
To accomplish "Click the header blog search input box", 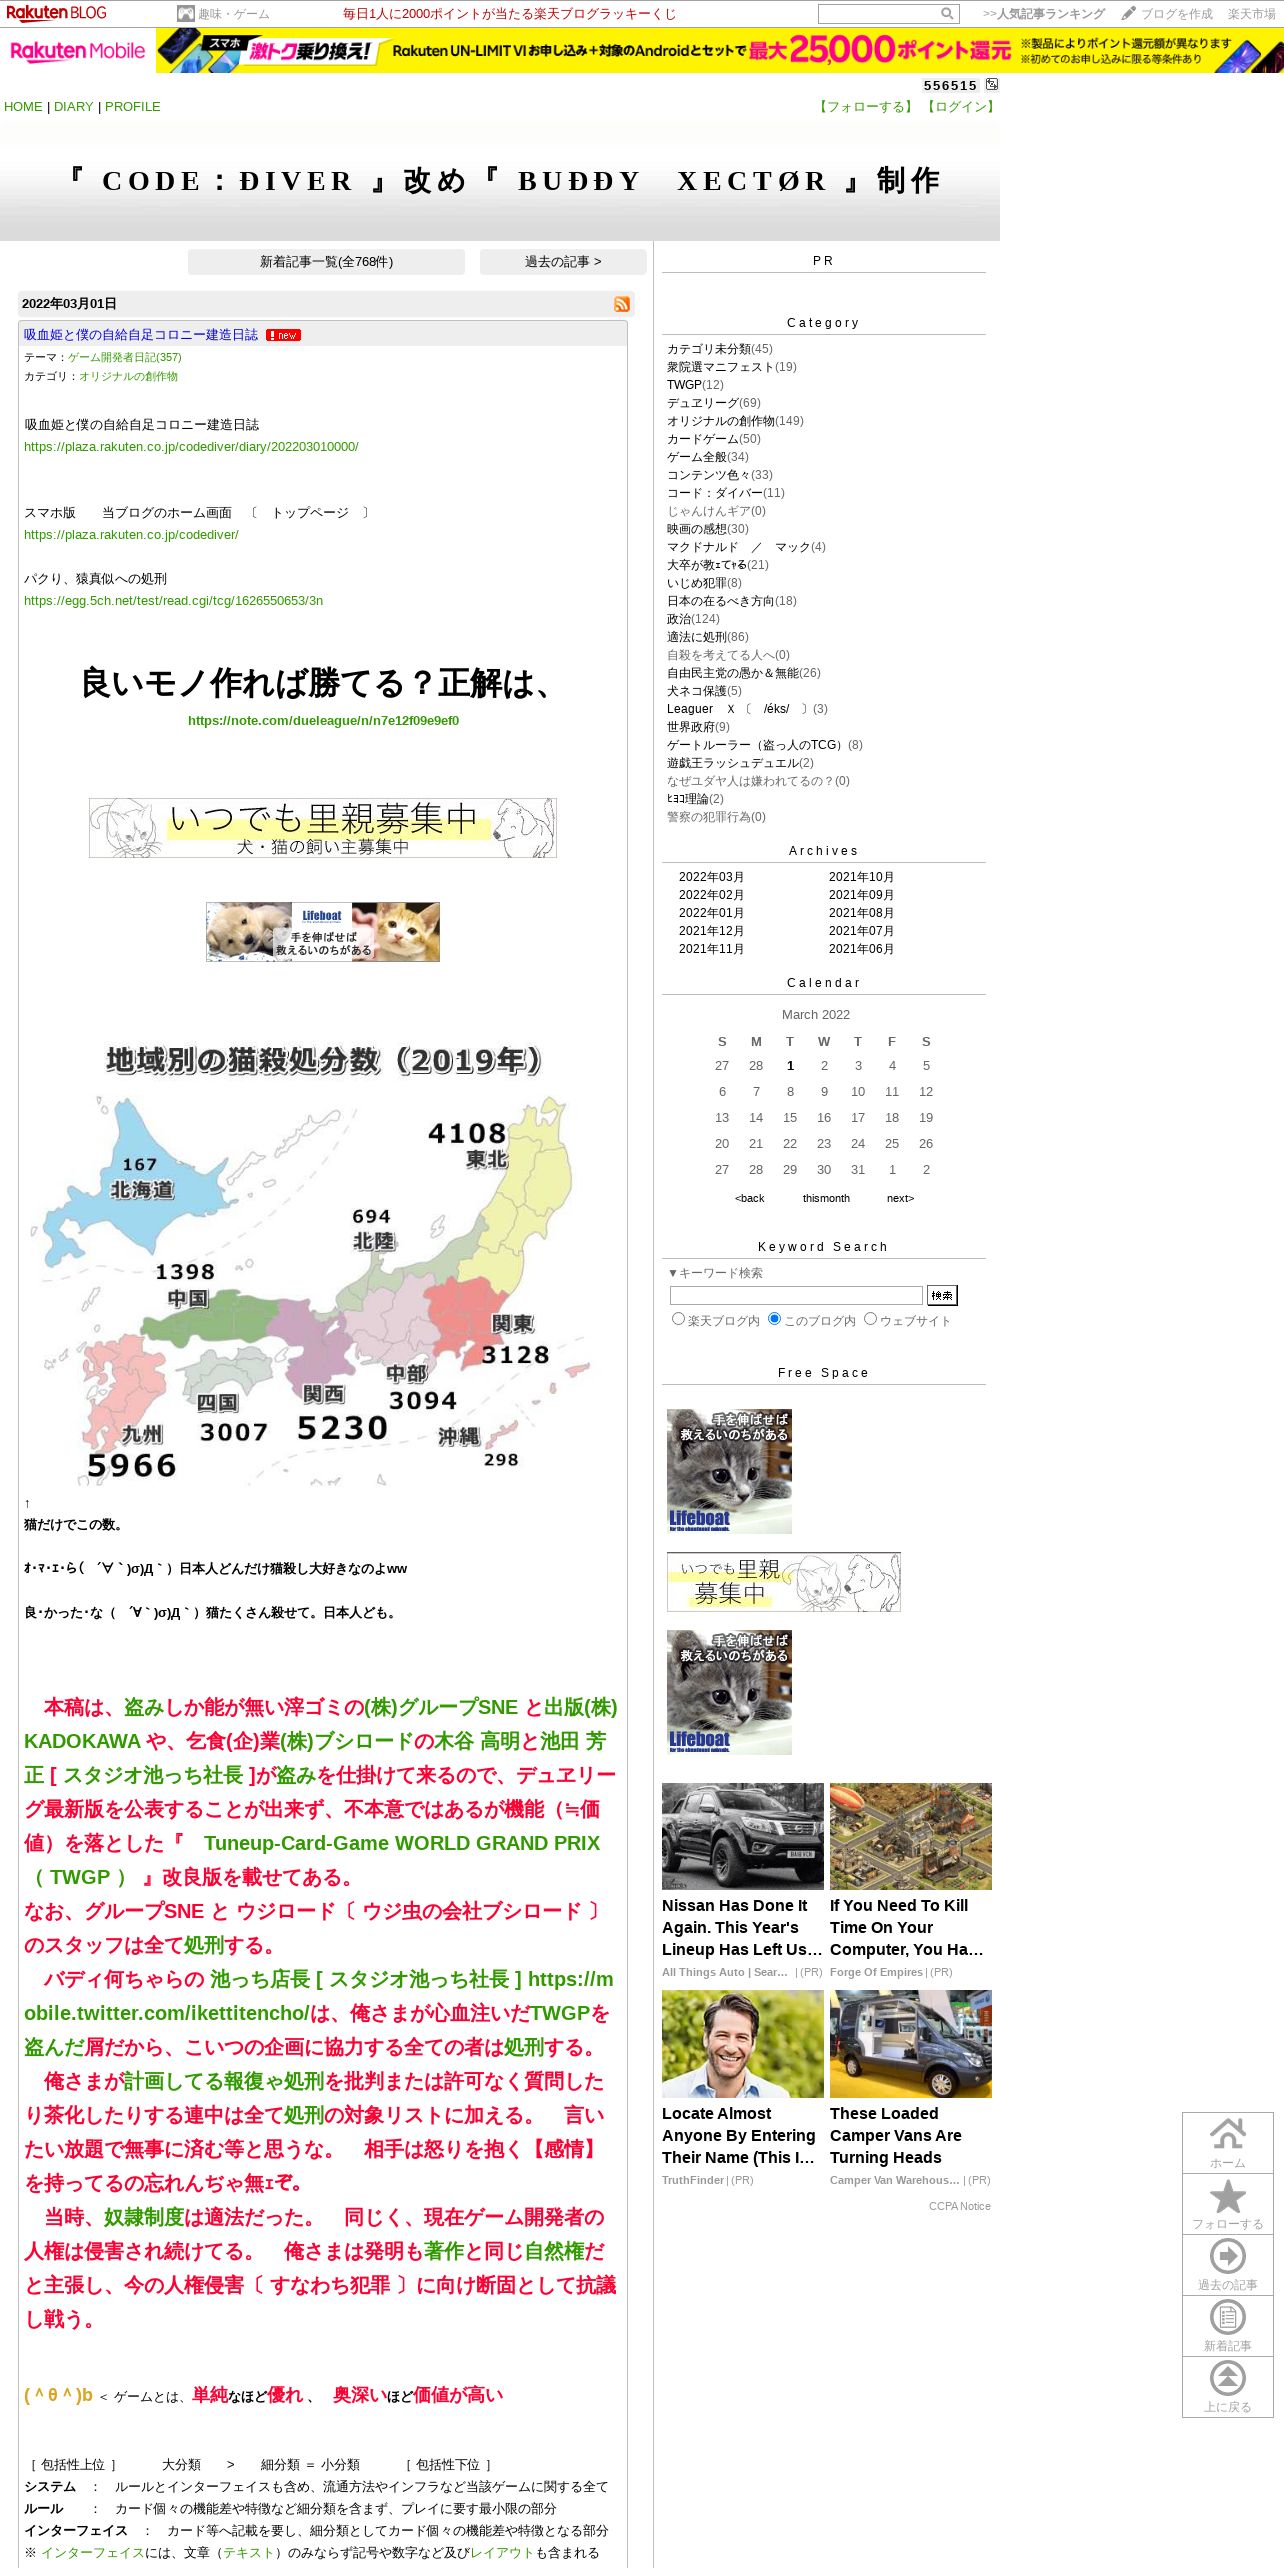I will tap(879, 14).
